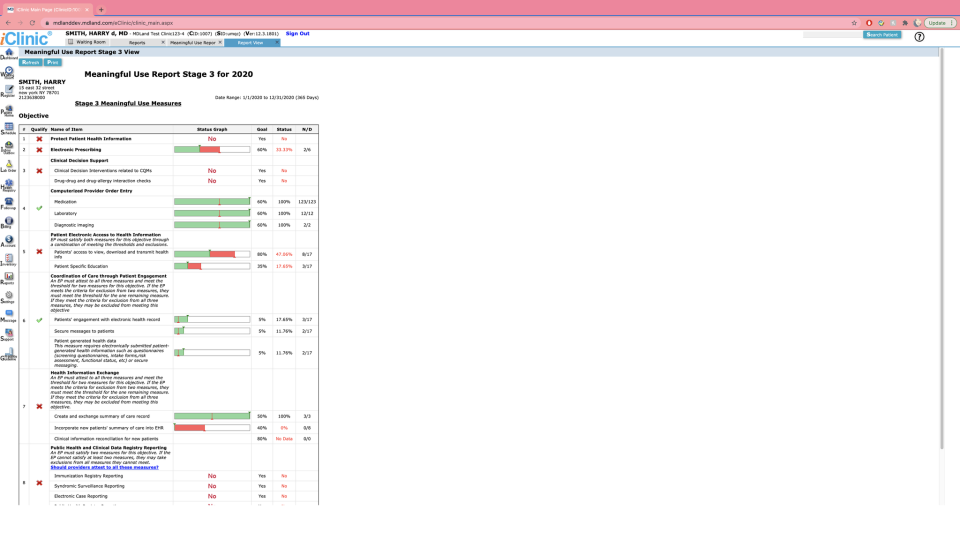
Task: Open the Inventory sidebar icon
Action: (9, 260)
